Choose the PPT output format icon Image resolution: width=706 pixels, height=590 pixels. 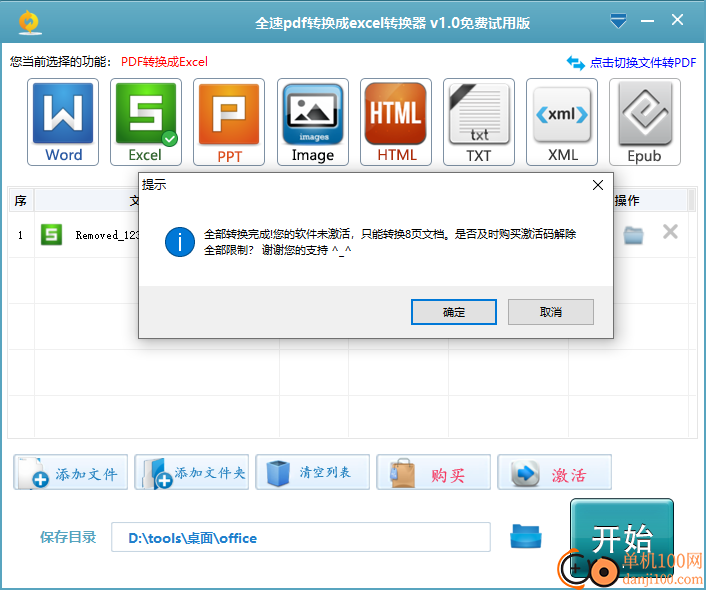(x=229, y=122)
